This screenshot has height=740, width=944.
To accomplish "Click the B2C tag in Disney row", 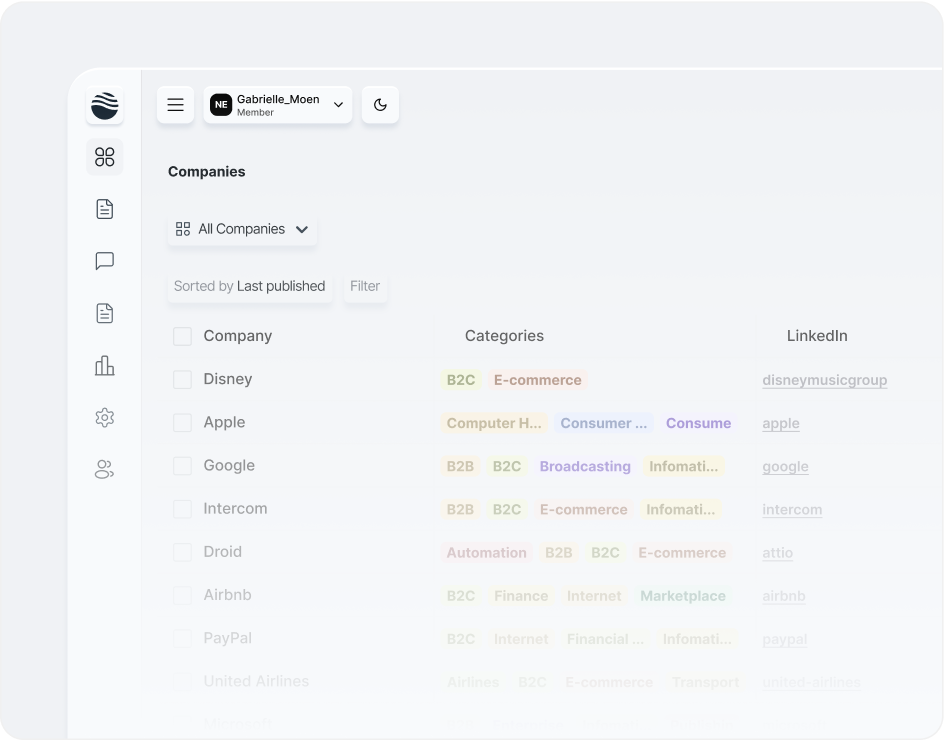I will (x=461, y=380).
